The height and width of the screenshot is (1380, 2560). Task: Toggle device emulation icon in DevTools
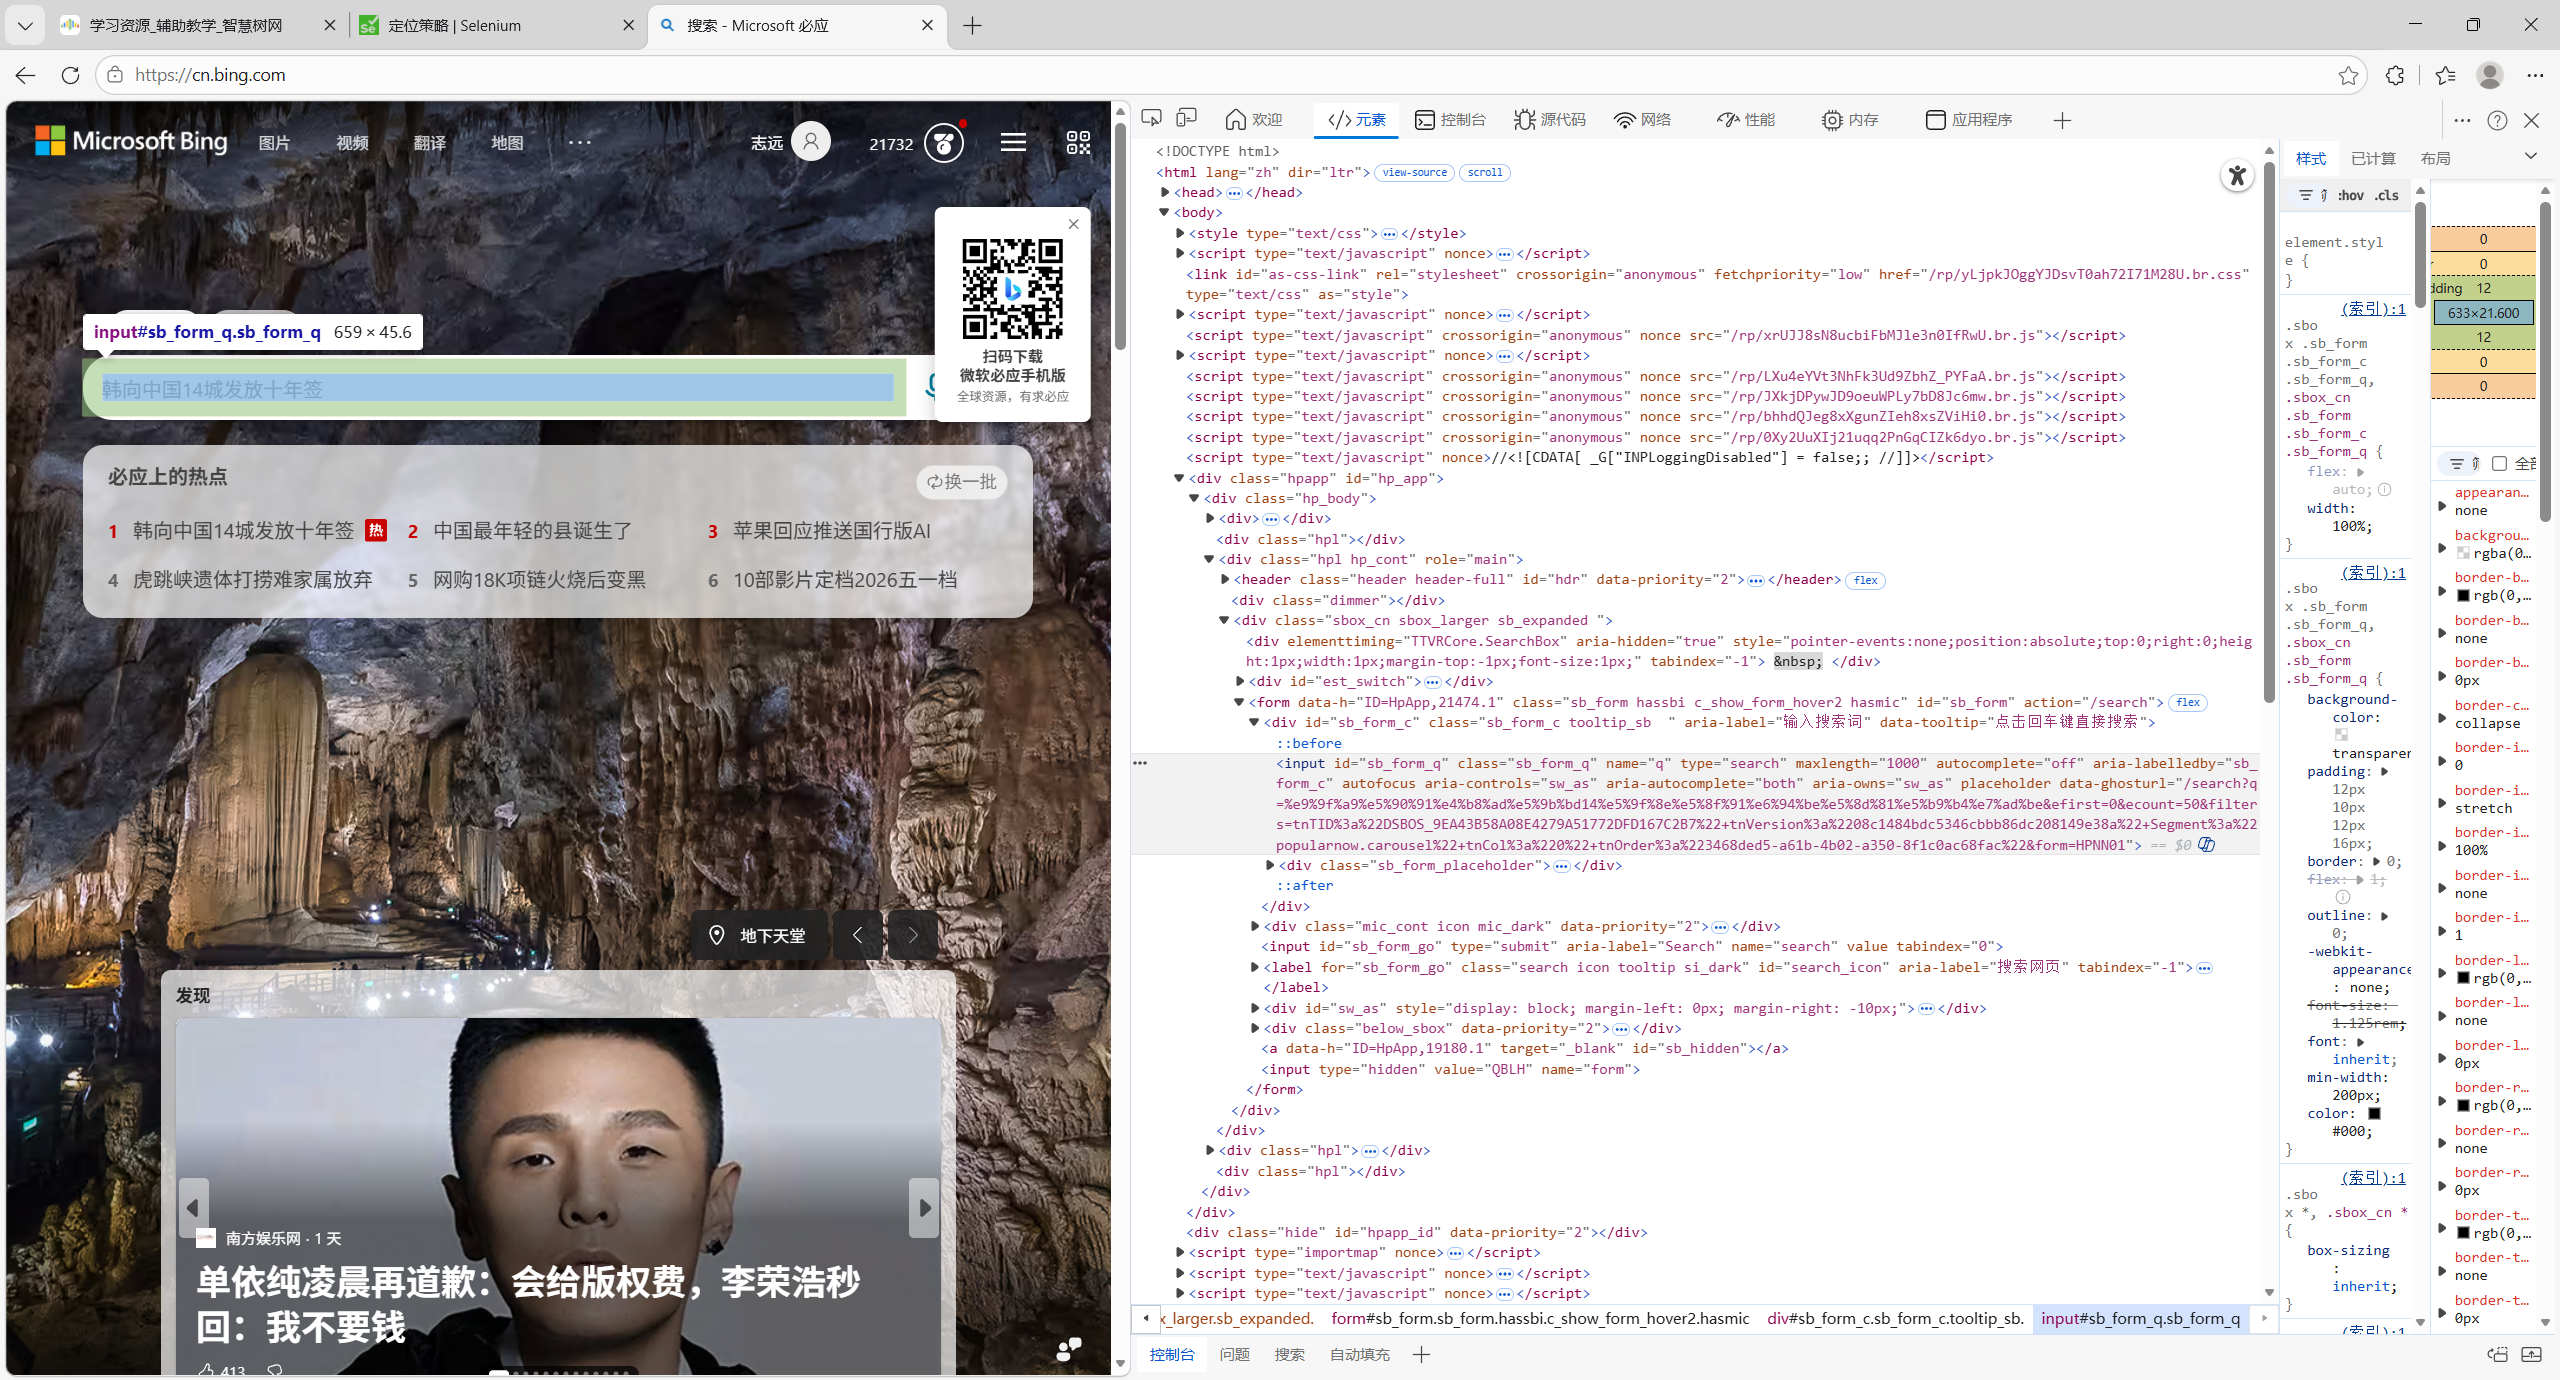[1187, 119]
